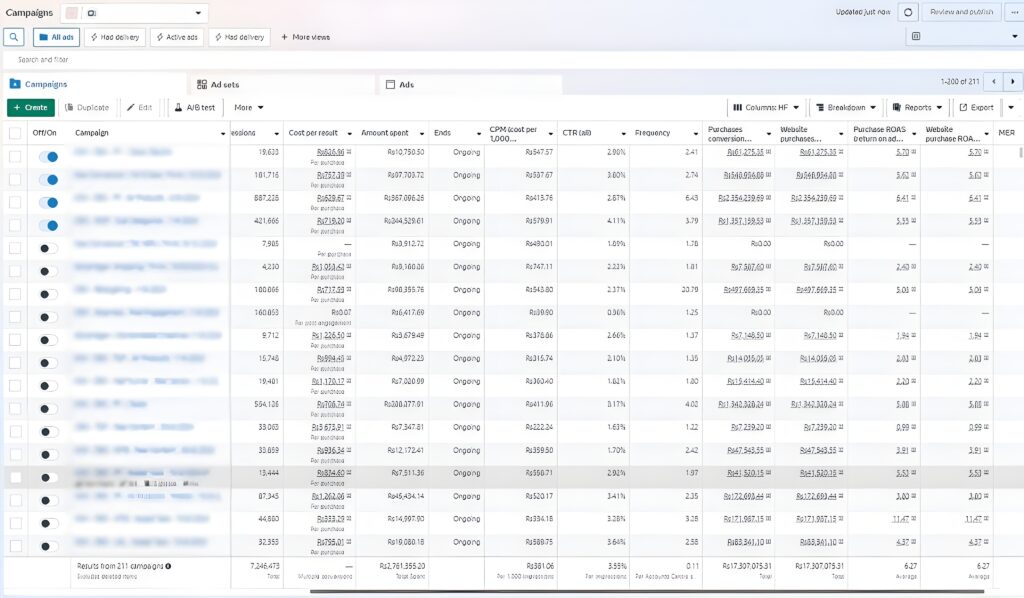The height and width of the screenshot is (598, 1024).
Task: Turn off campaign with Rs244,529.61 spent
Action: tap(48, 225)
